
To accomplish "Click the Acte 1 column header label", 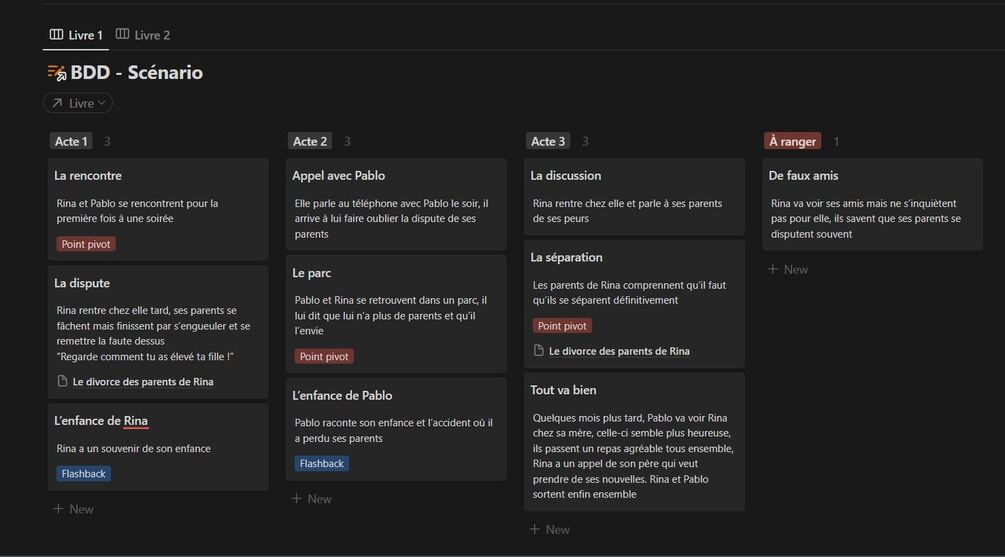I will click(70, 141).
